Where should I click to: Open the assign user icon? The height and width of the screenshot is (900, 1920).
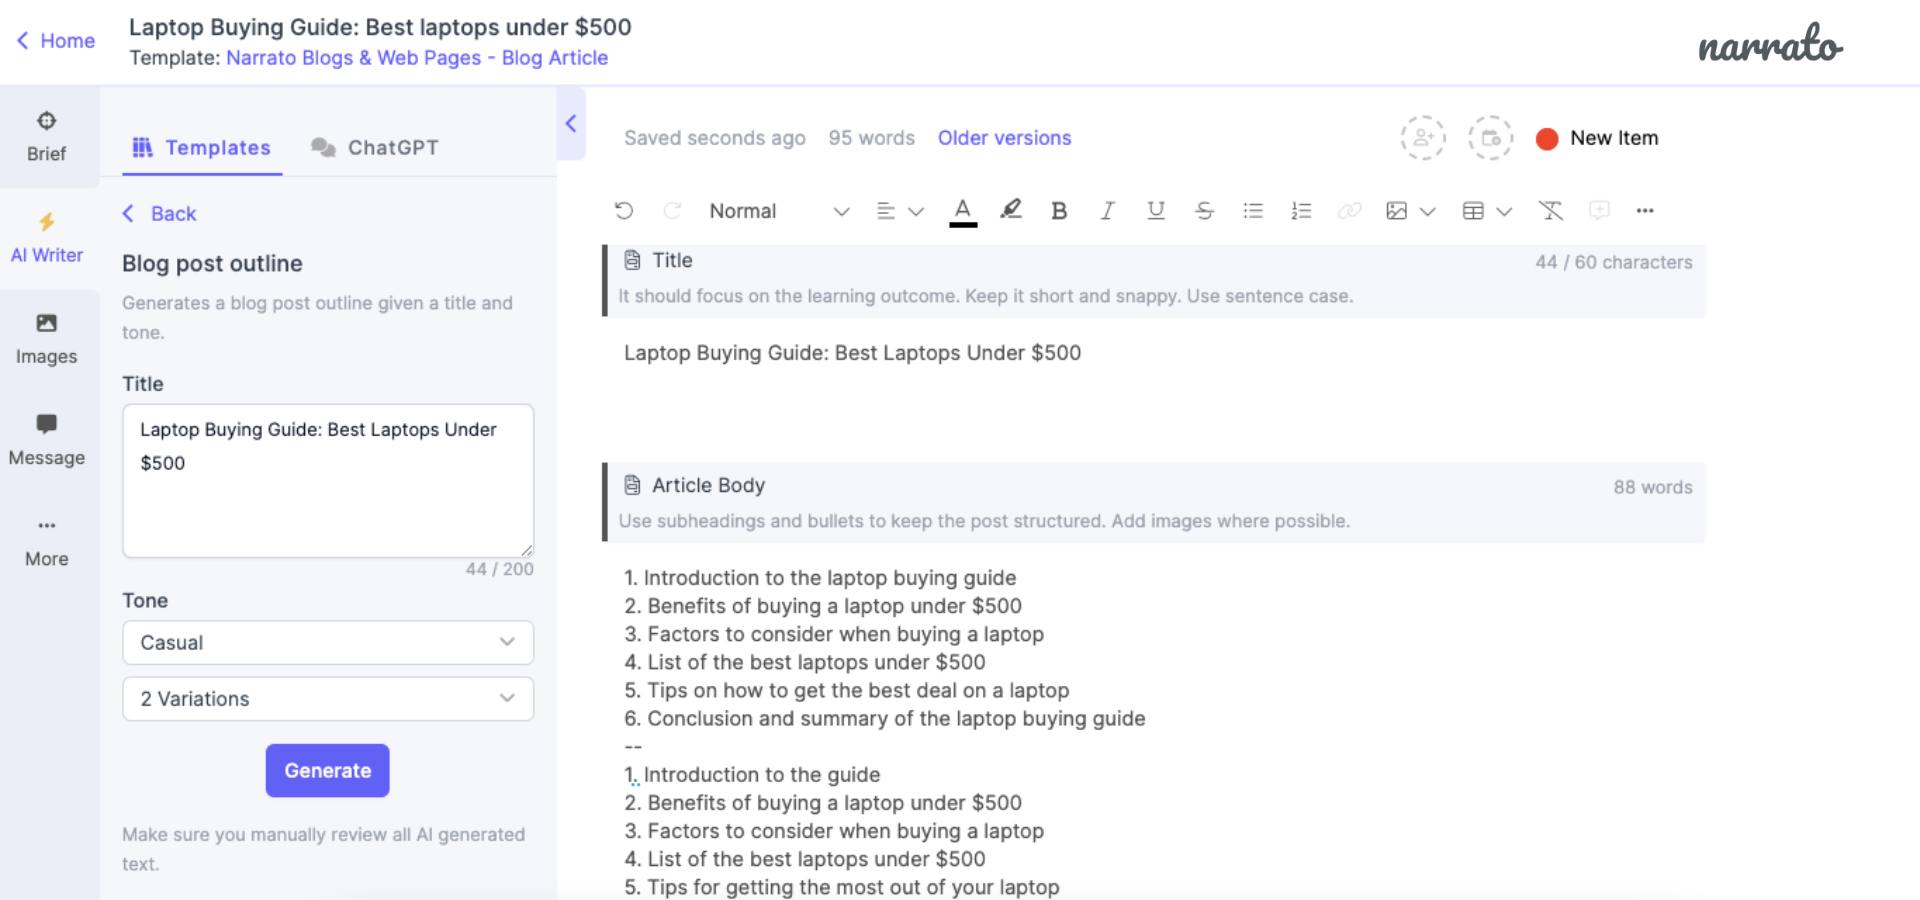[x=1422, y=138]
